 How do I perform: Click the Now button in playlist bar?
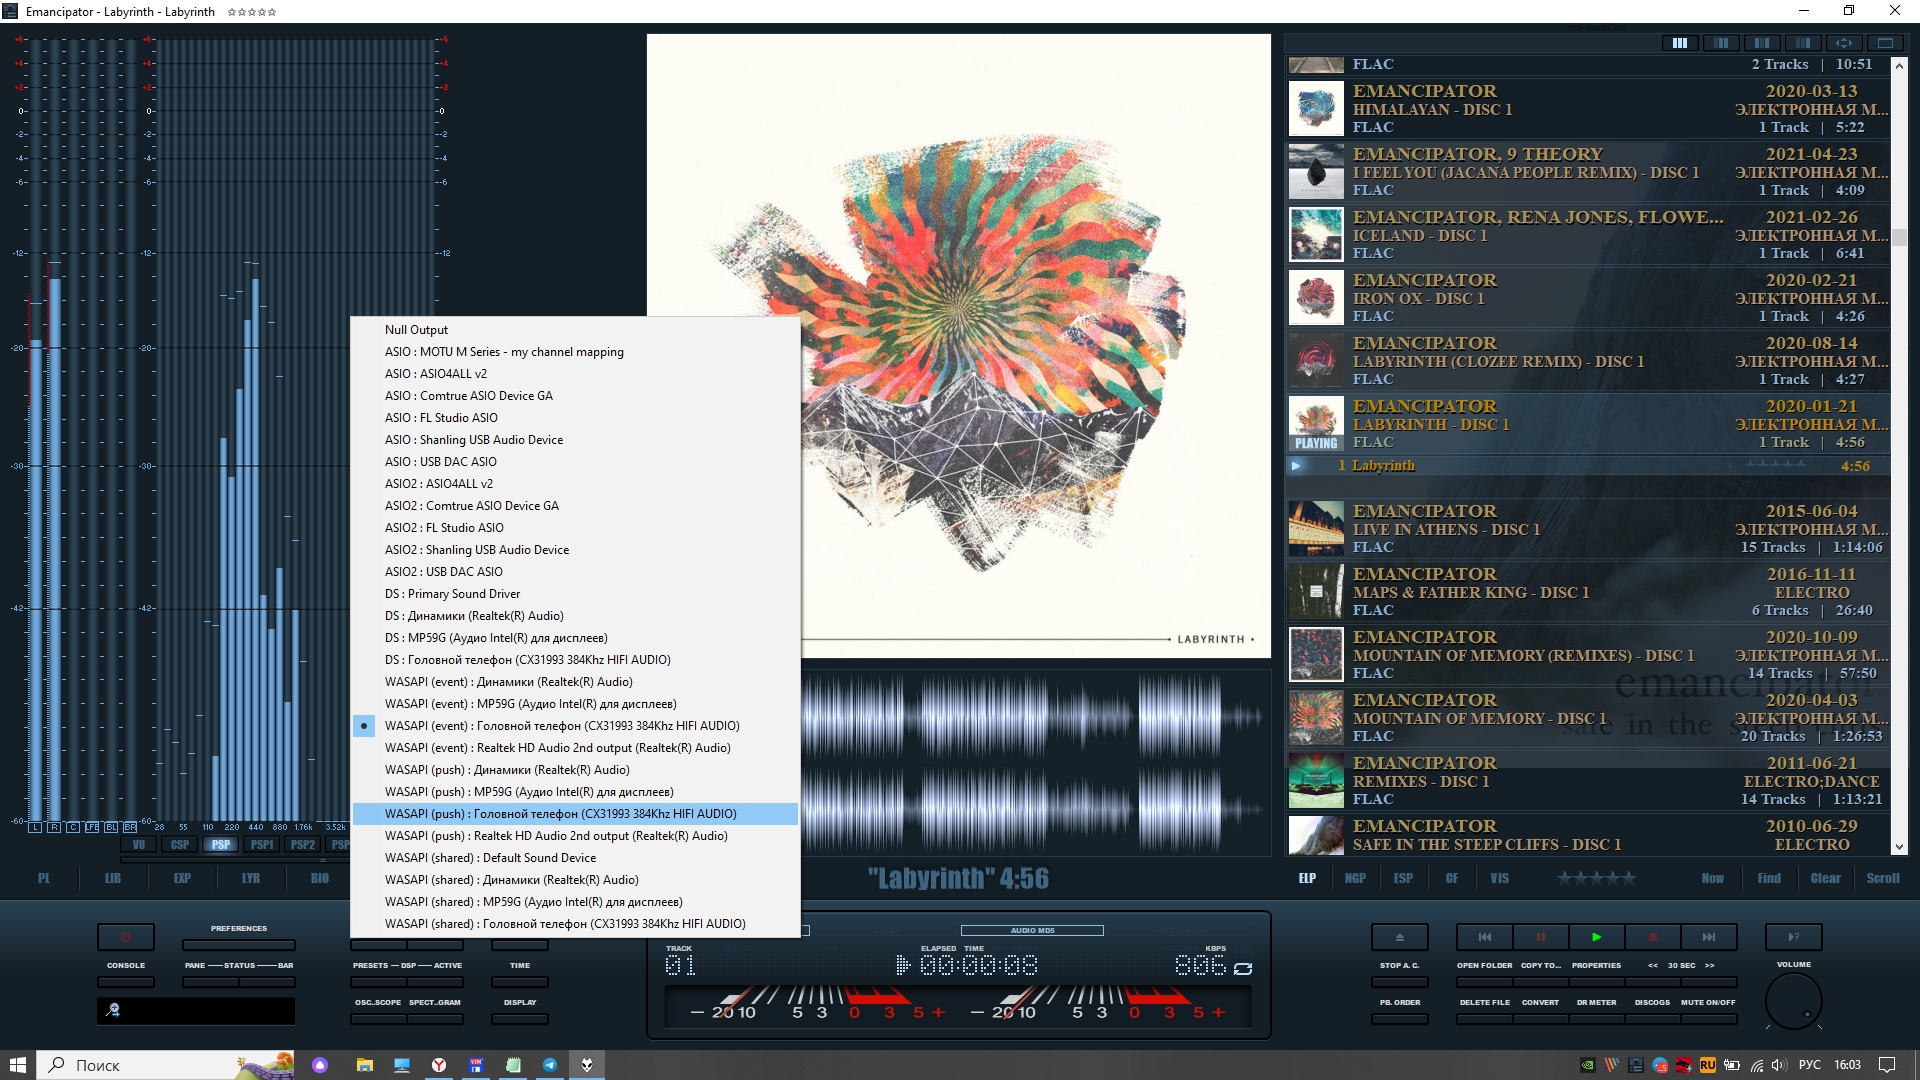coord(1713,878)
